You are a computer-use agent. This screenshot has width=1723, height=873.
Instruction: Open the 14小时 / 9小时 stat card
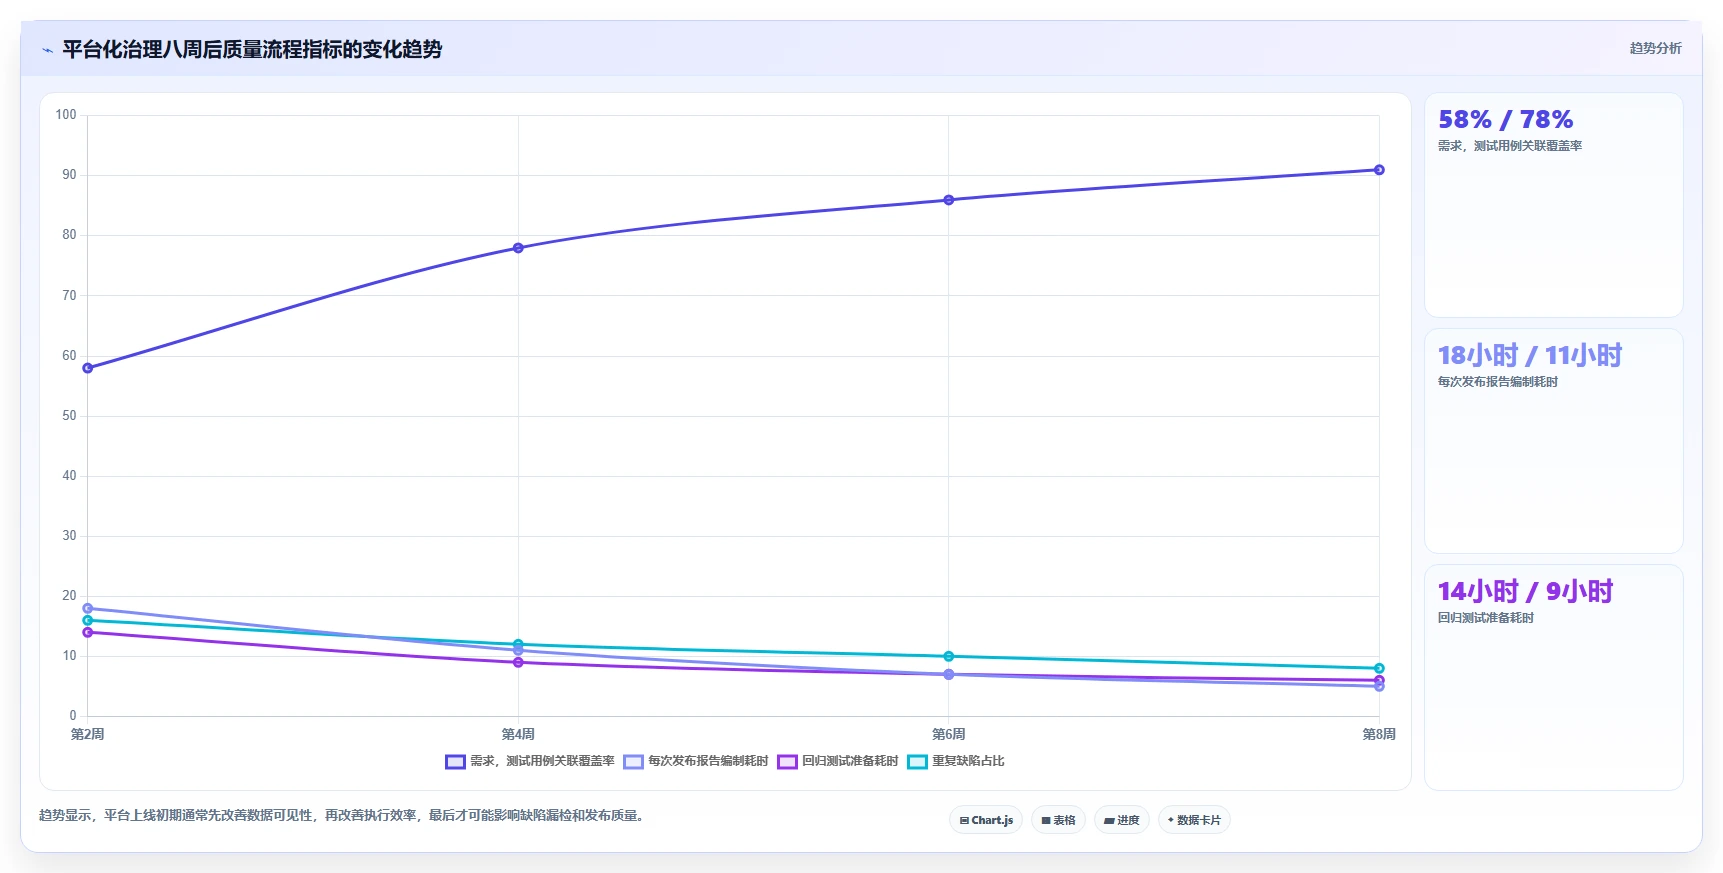coord(1554,677)
